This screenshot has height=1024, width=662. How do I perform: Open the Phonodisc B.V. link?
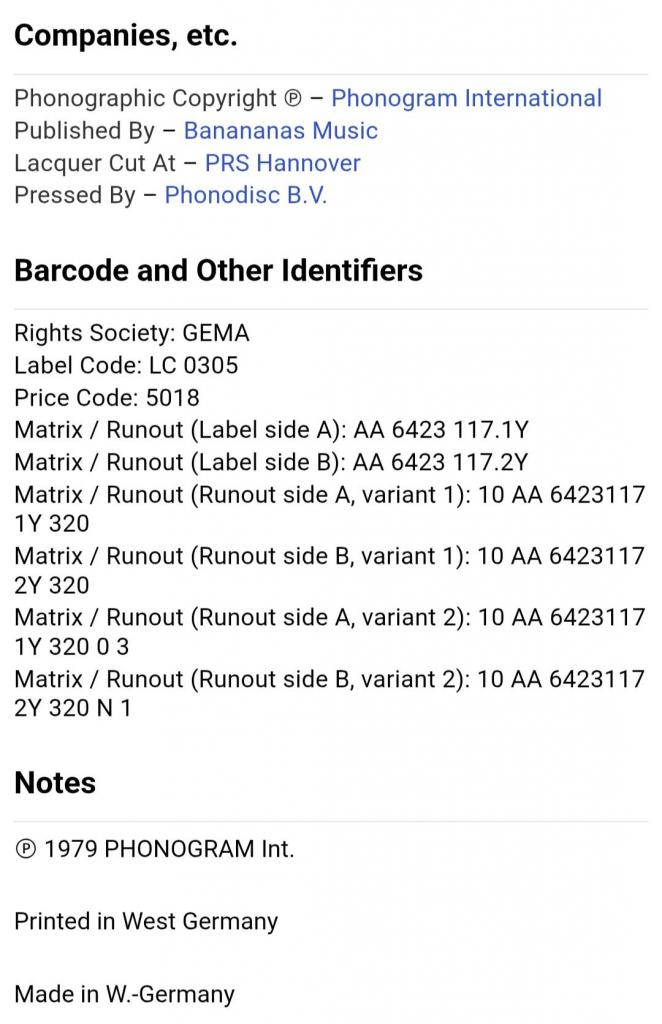245,195
